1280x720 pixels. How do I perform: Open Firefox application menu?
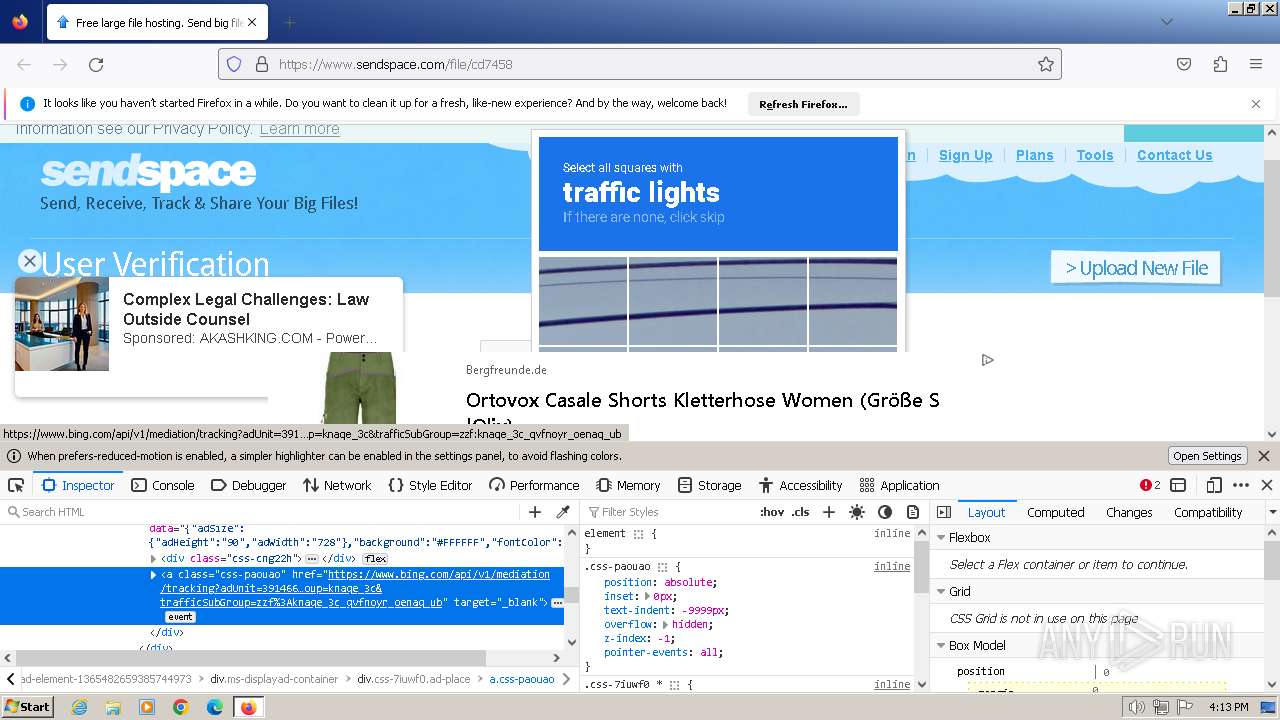1256,64
